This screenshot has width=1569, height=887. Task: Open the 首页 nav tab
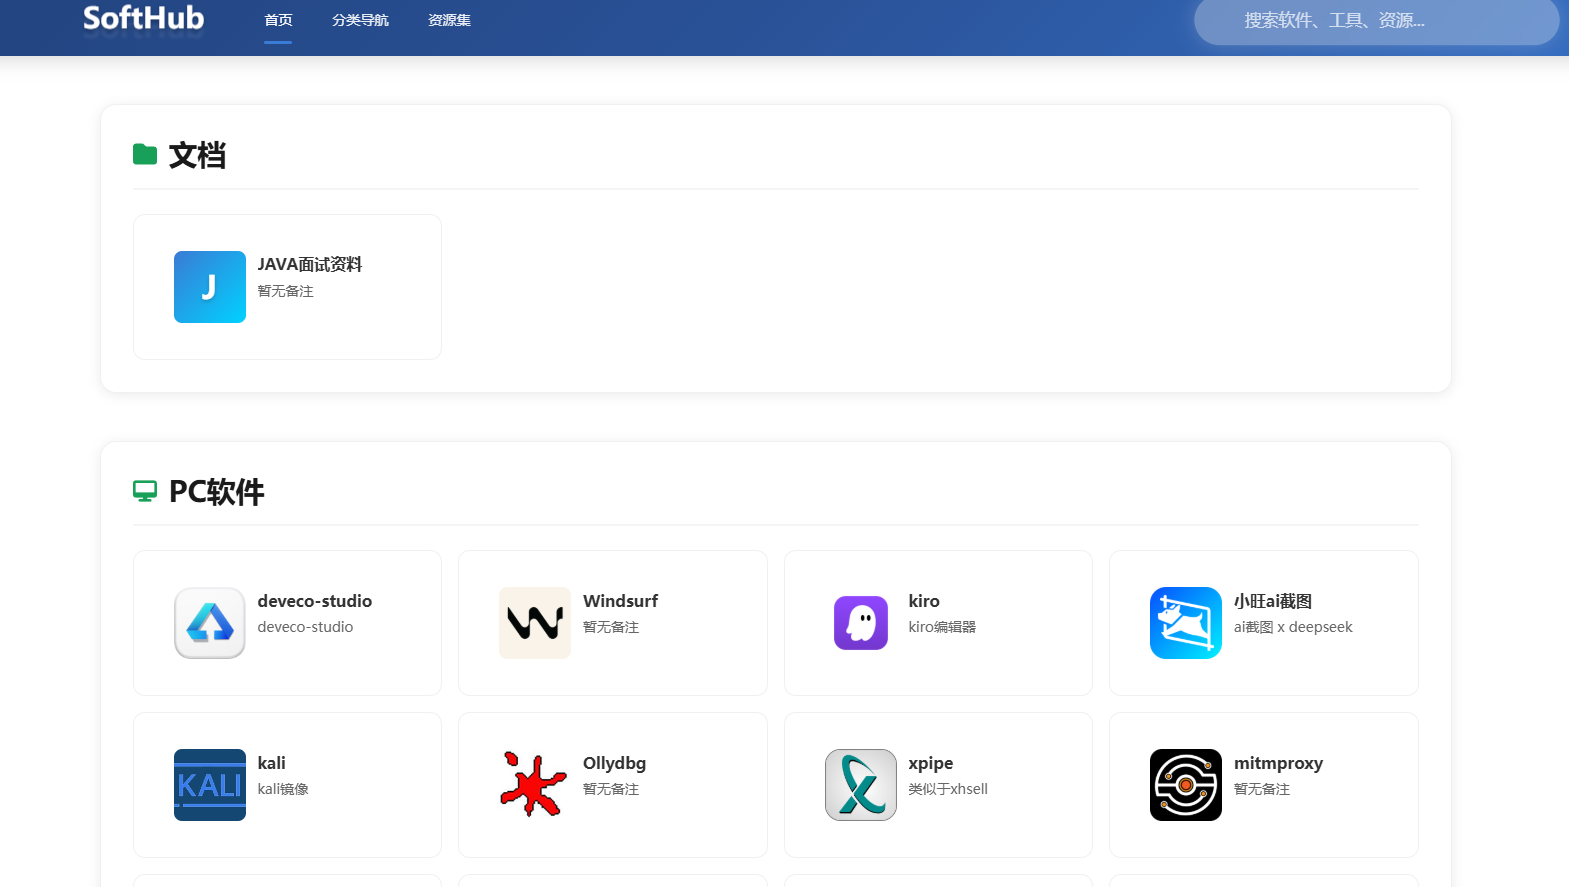[x=278, y=20]
